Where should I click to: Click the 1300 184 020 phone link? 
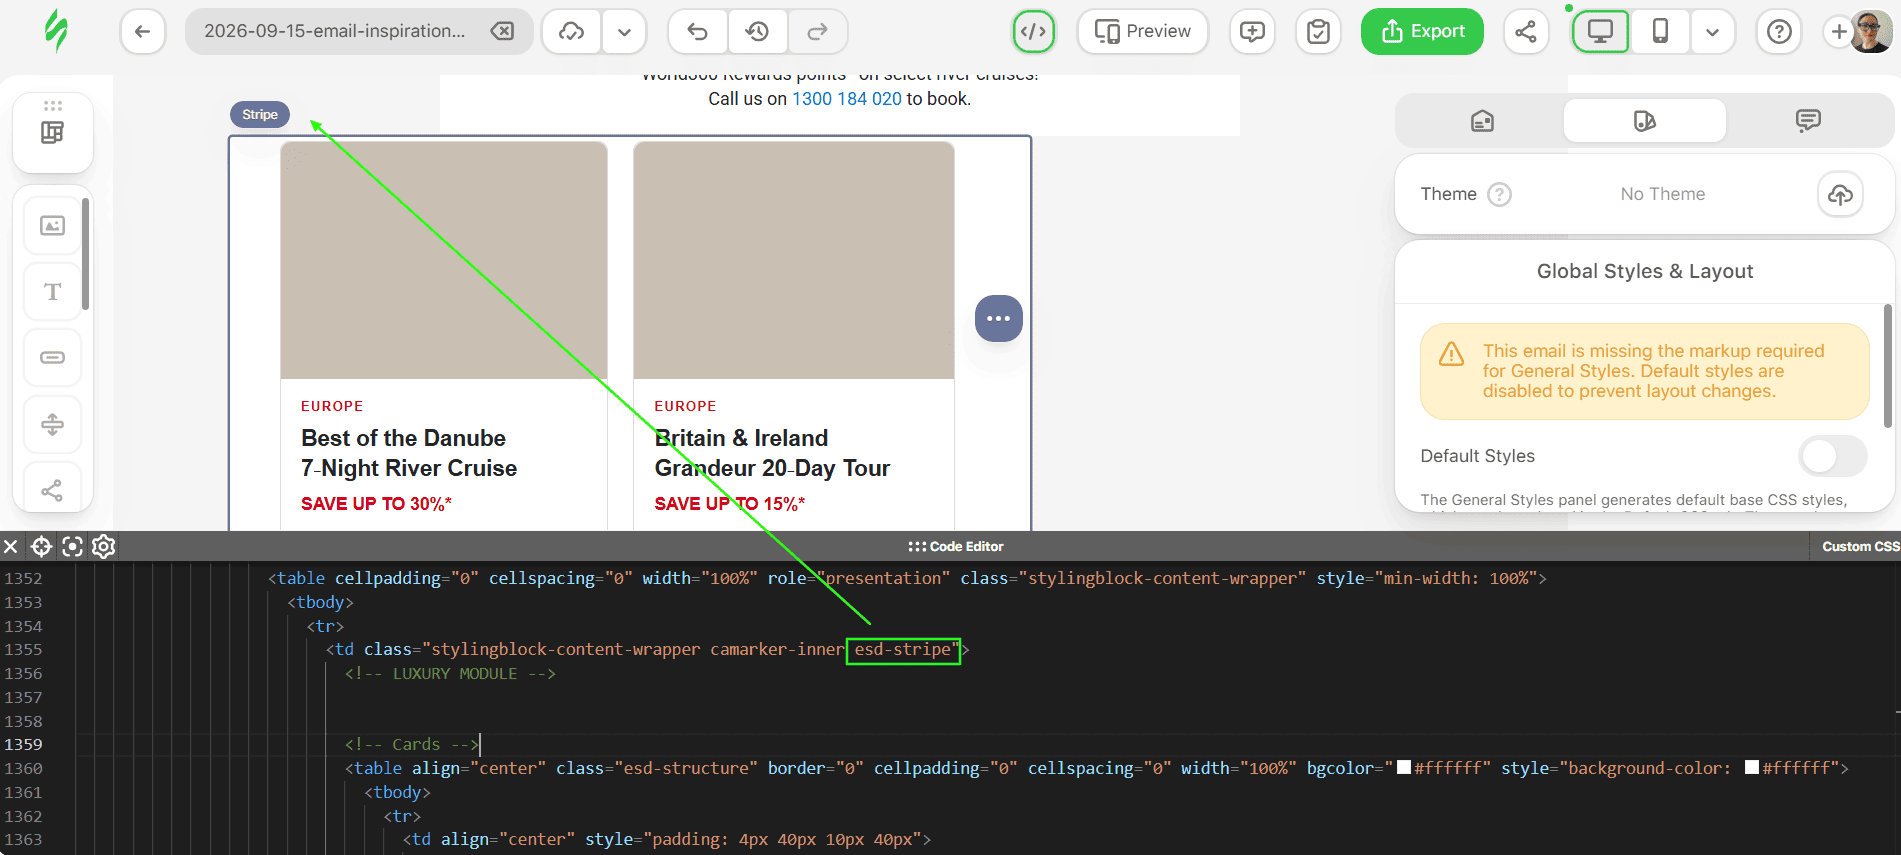(x=847, y=99)
